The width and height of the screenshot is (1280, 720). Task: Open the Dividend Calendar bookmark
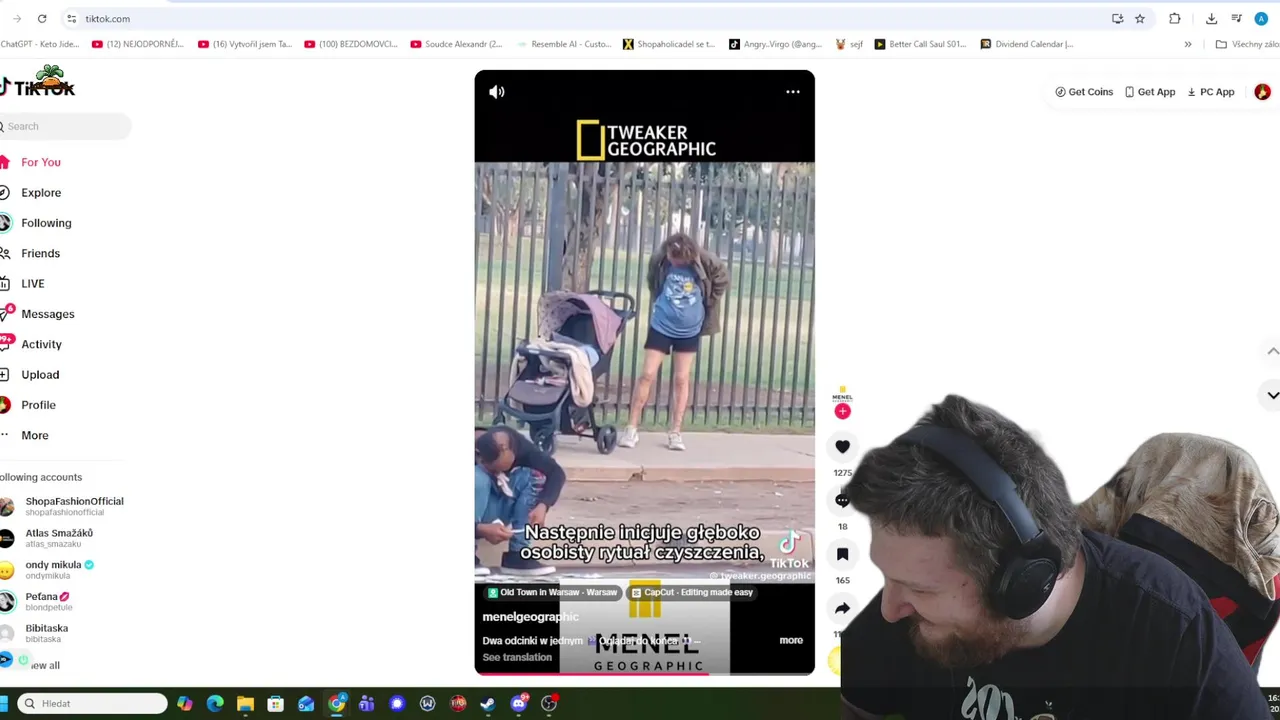tap(1028, 44)
